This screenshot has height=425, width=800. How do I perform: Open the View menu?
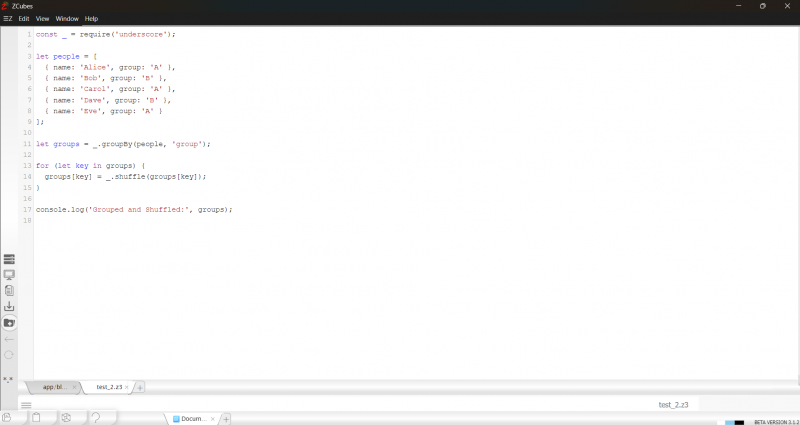click(42, 18)
